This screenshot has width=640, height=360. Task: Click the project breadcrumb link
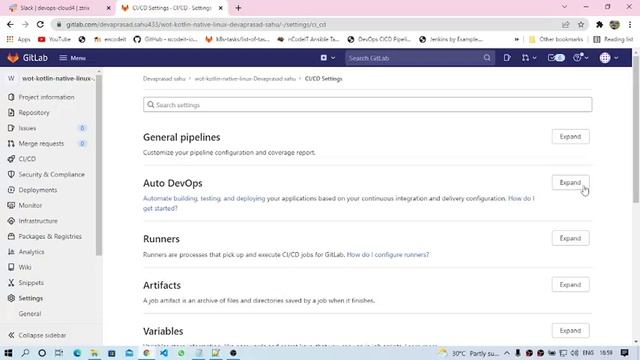(245, 79)
